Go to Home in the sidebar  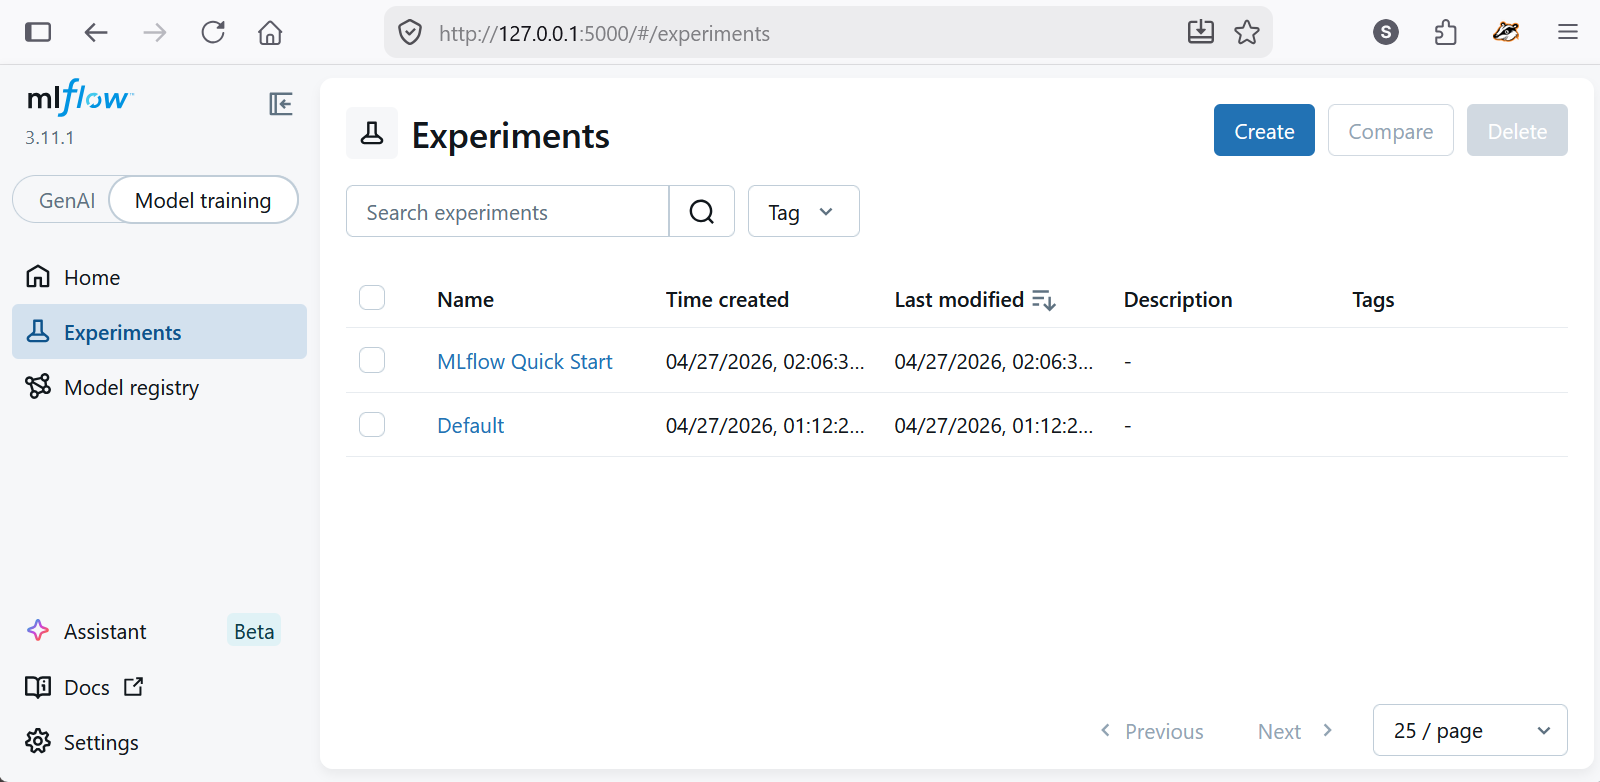point(159,277)
